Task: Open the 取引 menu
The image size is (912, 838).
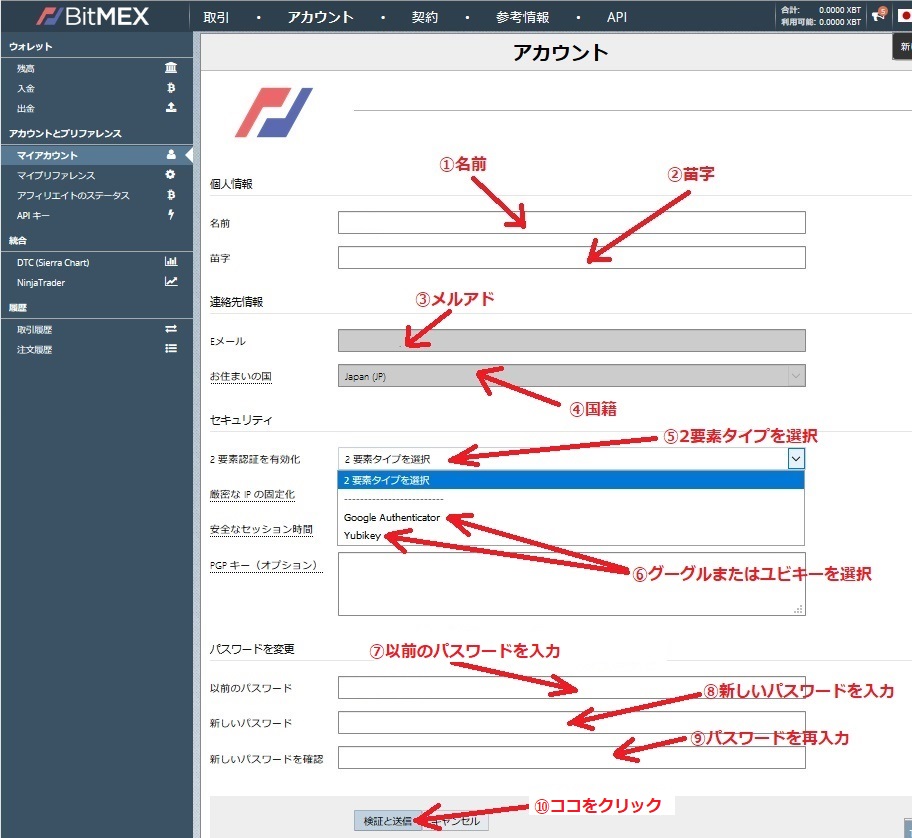Action: [x=216, y=17]
